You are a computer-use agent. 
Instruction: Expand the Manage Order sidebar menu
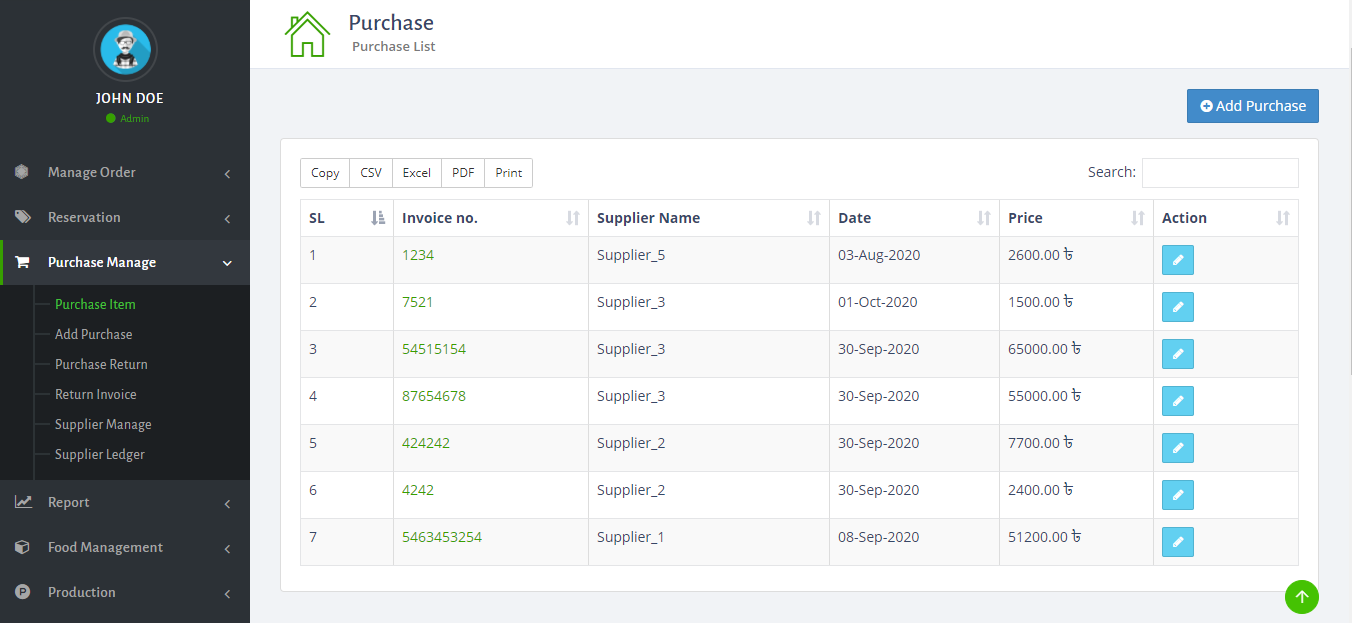[x=125, y=172]
